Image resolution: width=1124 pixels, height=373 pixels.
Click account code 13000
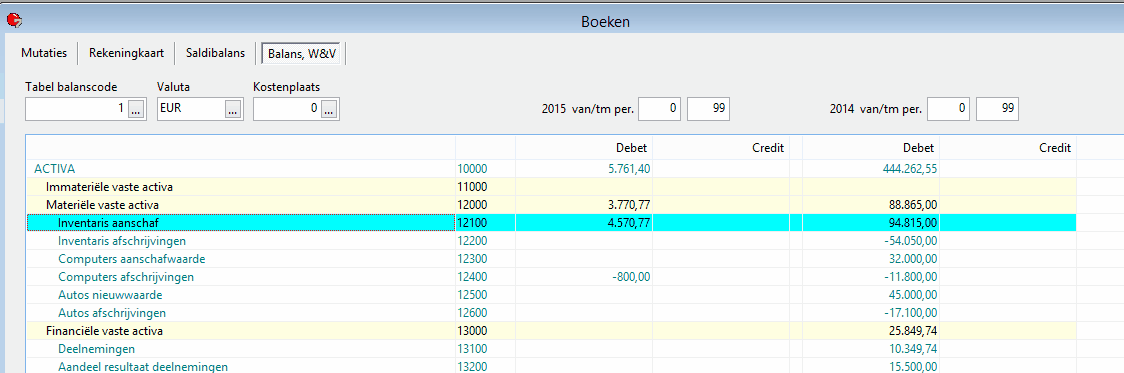coord(472,331)
